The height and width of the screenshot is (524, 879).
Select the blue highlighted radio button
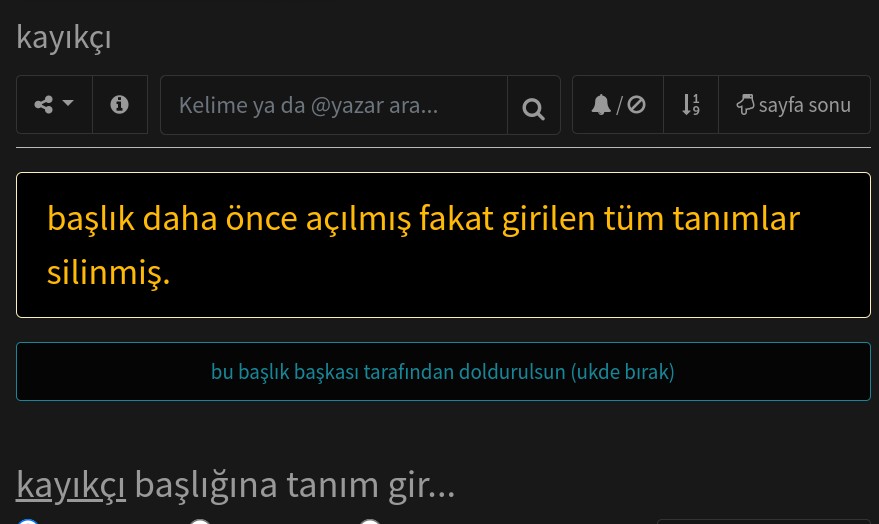click(28, 522)
